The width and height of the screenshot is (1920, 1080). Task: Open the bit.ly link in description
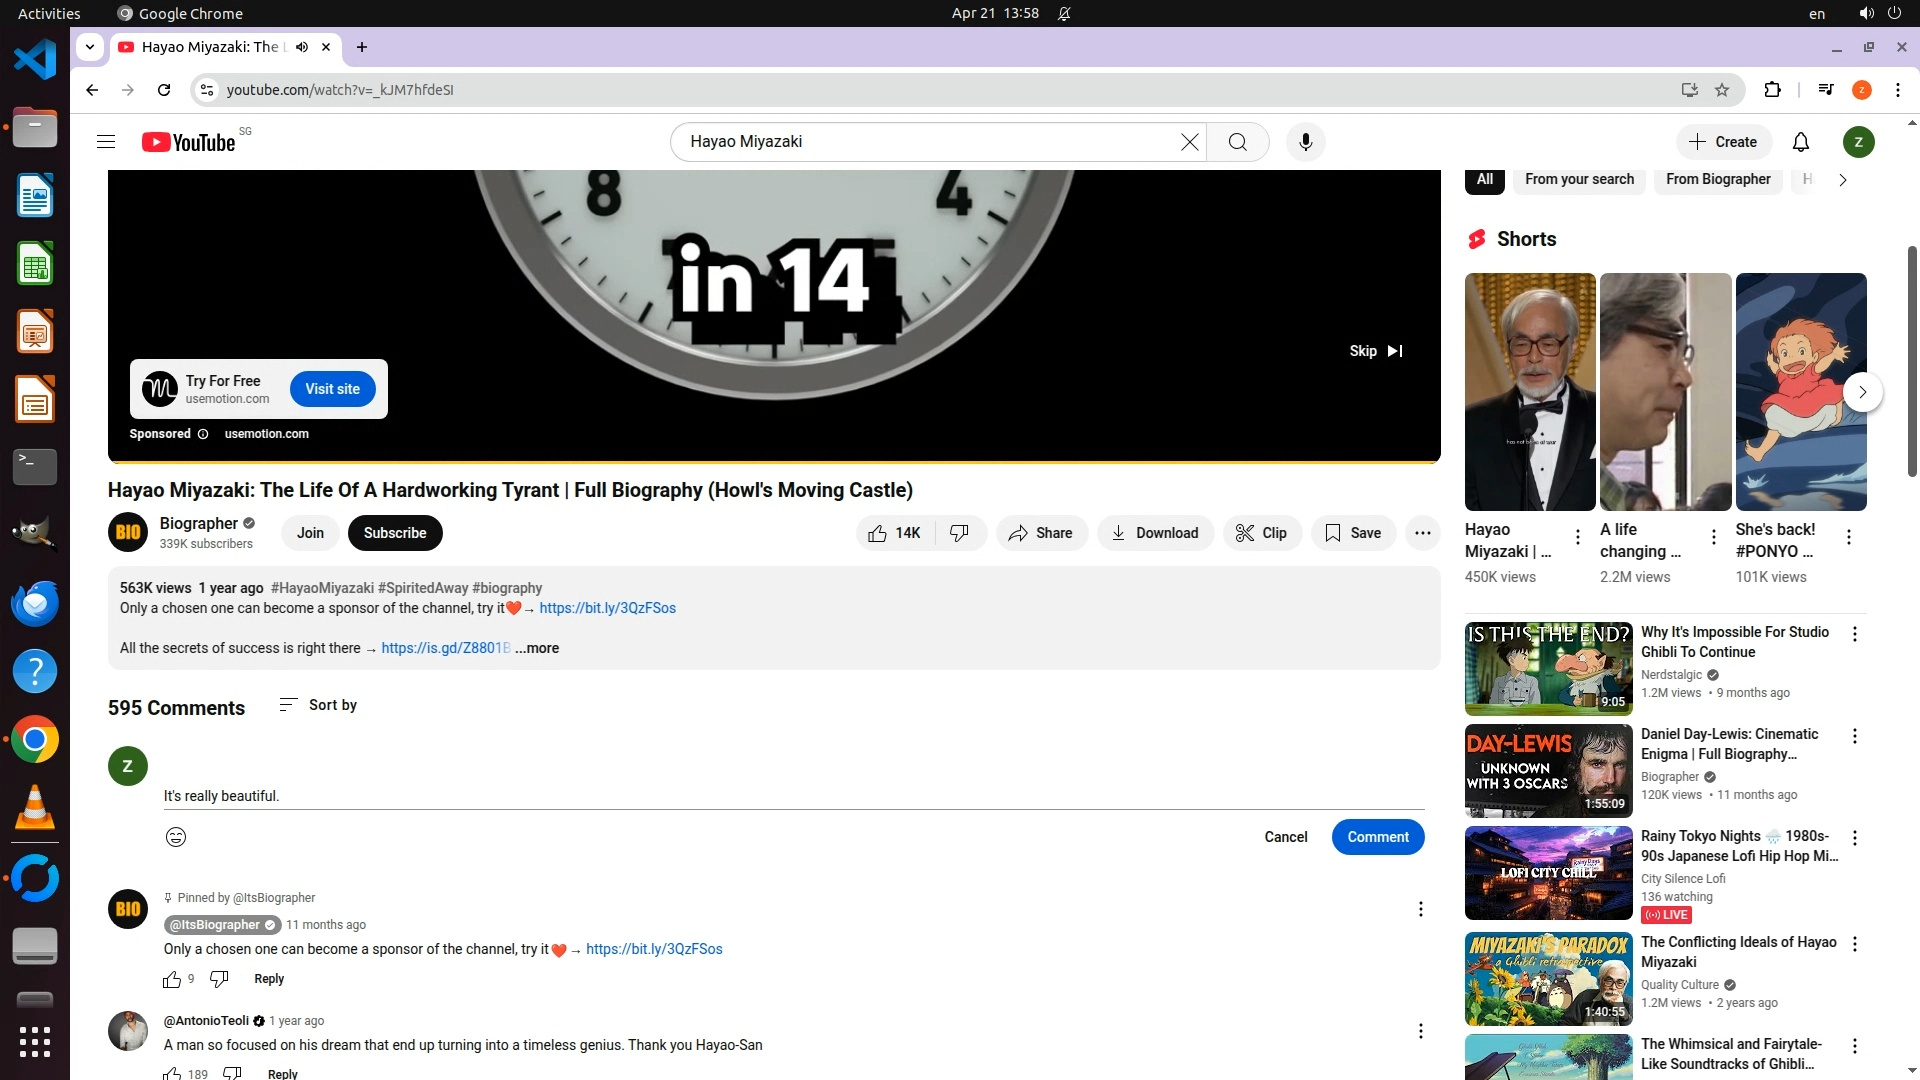point(607,608)
